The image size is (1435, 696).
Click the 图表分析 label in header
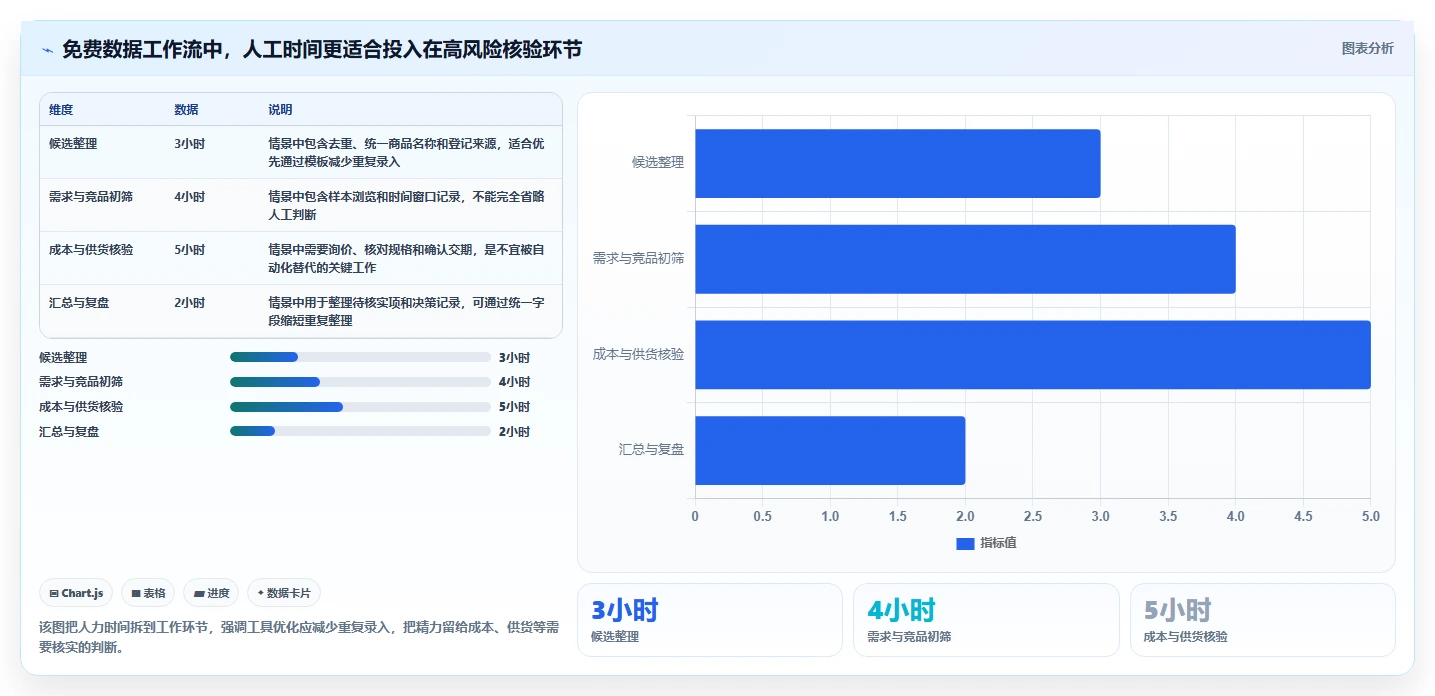[1367, 48]
